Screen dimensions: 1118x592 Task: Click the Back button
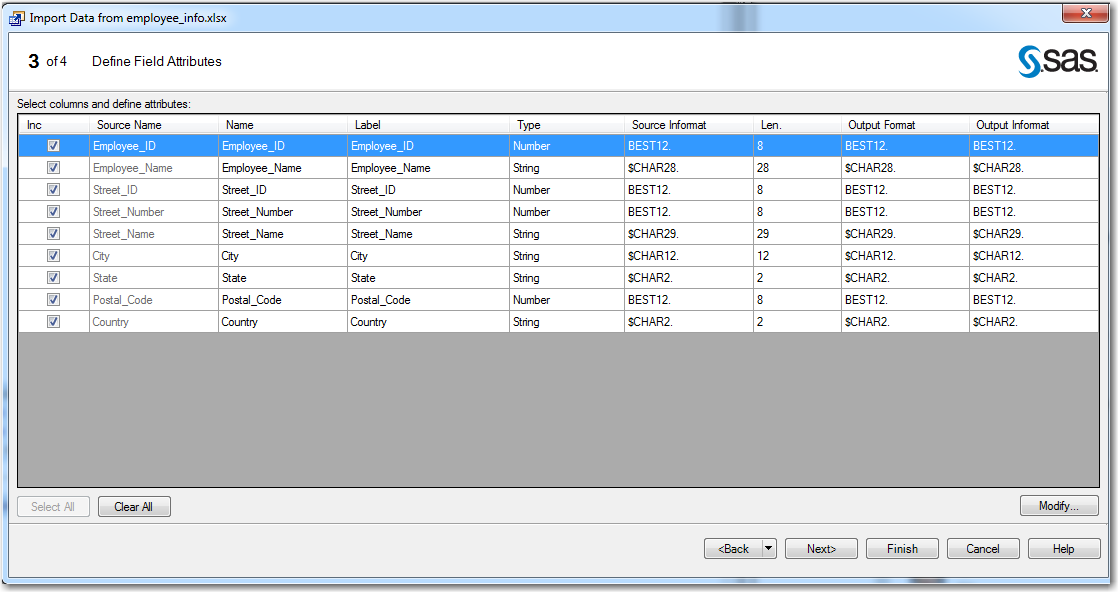click(735, 548)
